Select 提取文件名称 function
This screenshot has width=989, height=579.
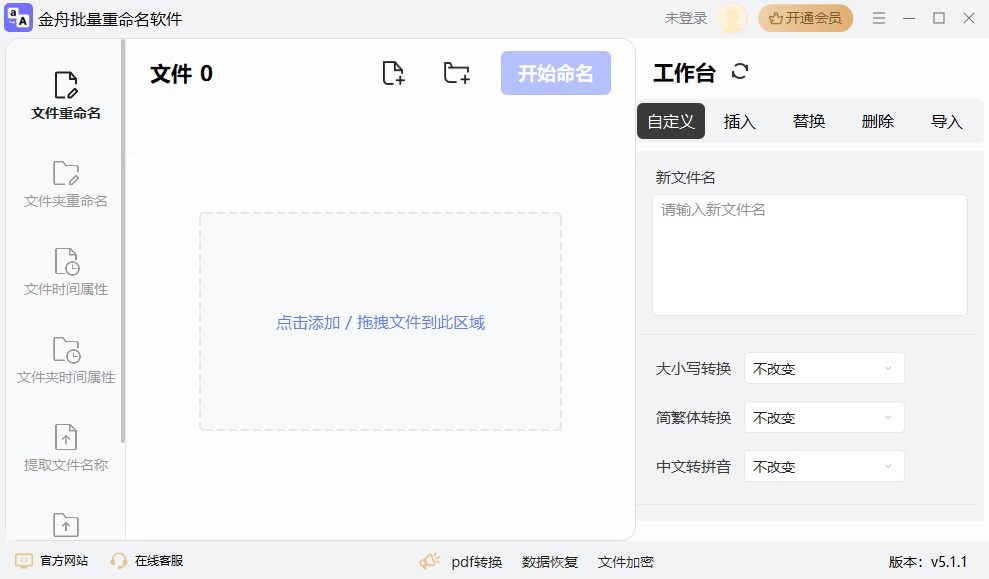64,445
